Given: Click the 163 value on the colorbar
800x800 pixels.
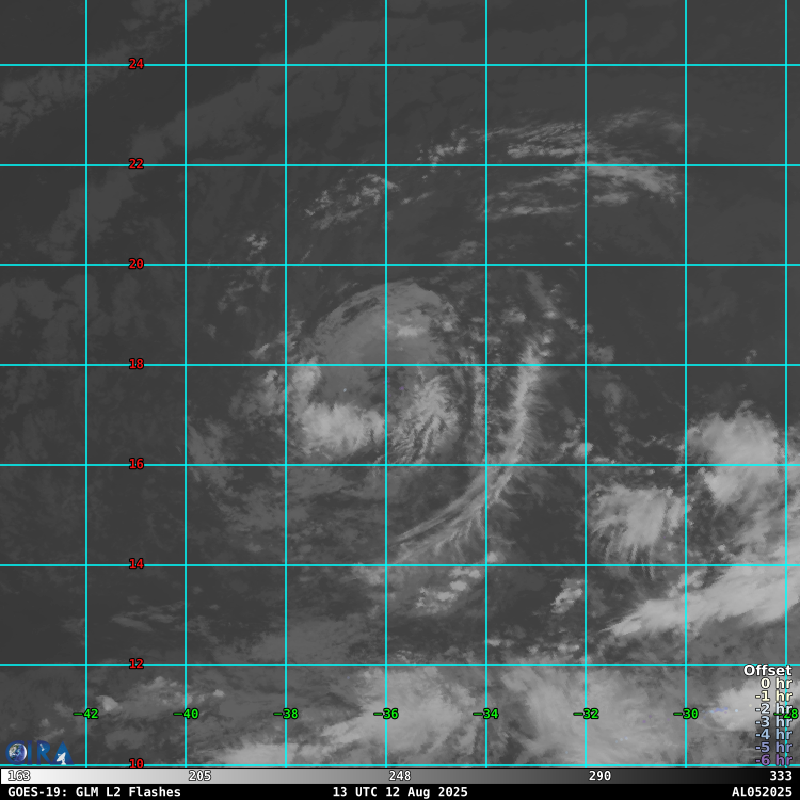Looking at the screenshot, I should pos(19,776).
